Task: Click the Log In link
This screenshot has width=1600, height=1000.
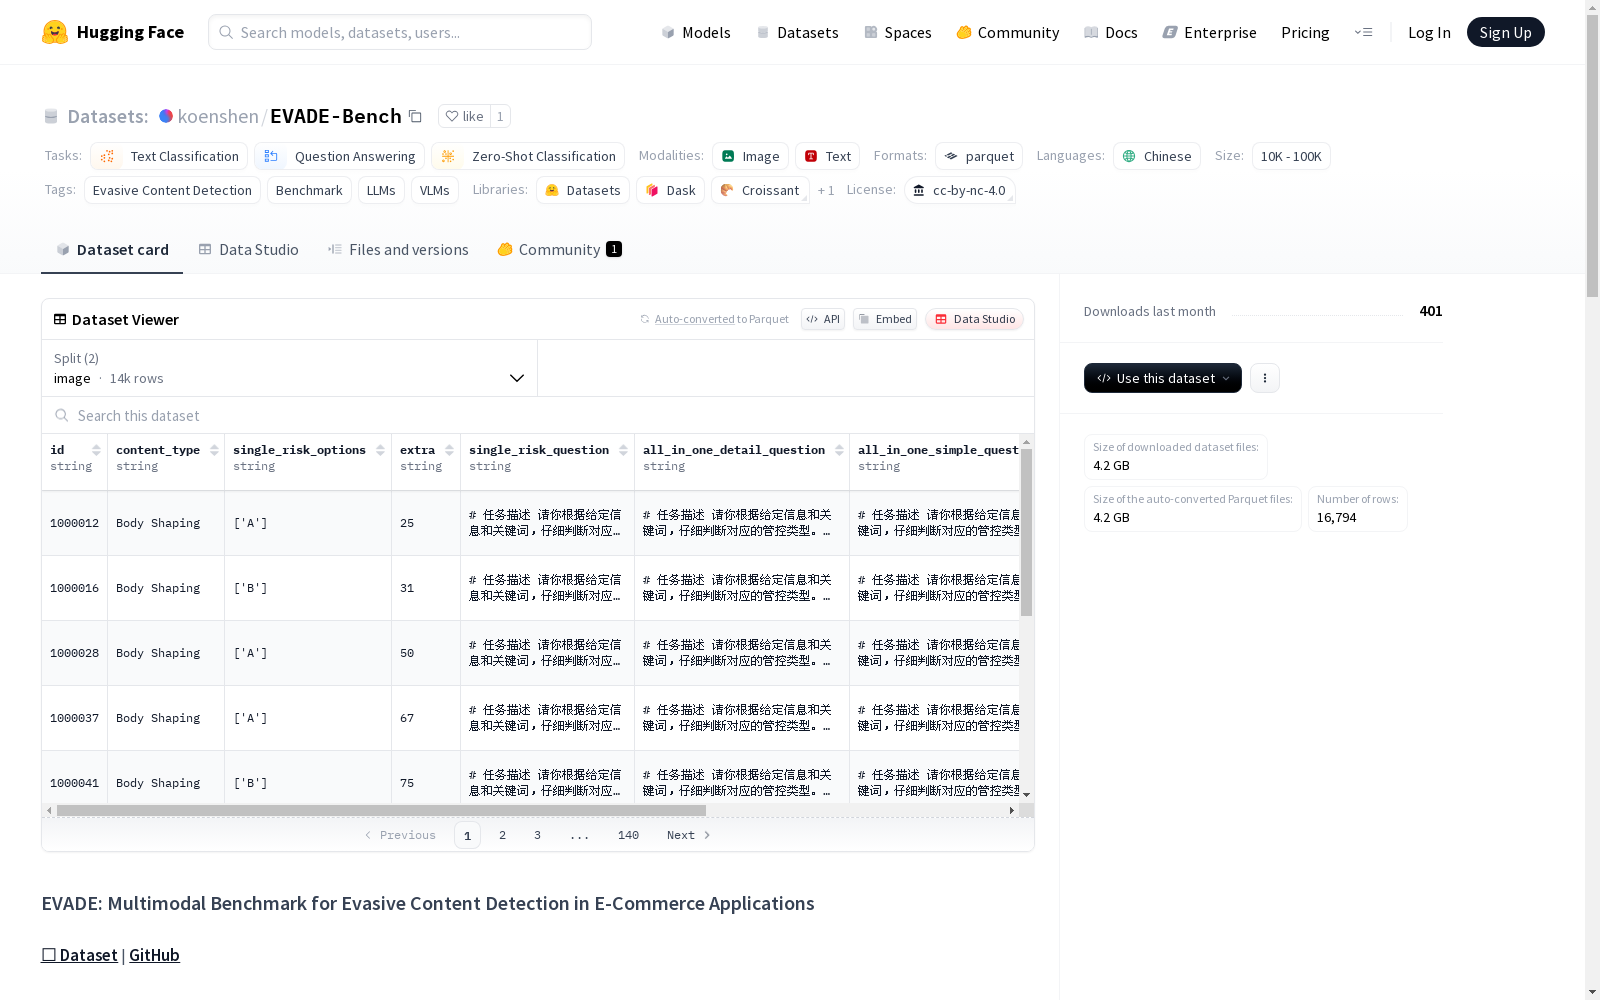Action: (1429, 32)
